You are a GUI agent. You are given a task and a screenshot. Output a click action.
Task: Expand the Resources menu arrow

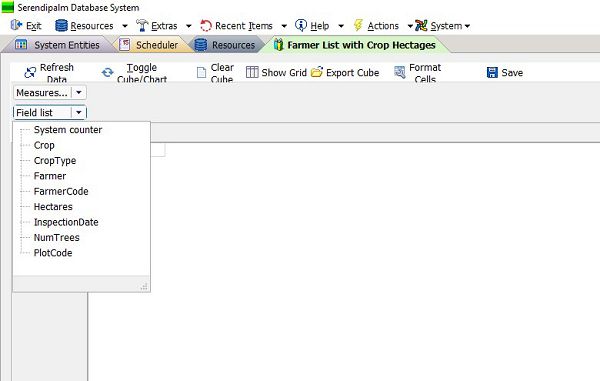[x=125, y=26]
